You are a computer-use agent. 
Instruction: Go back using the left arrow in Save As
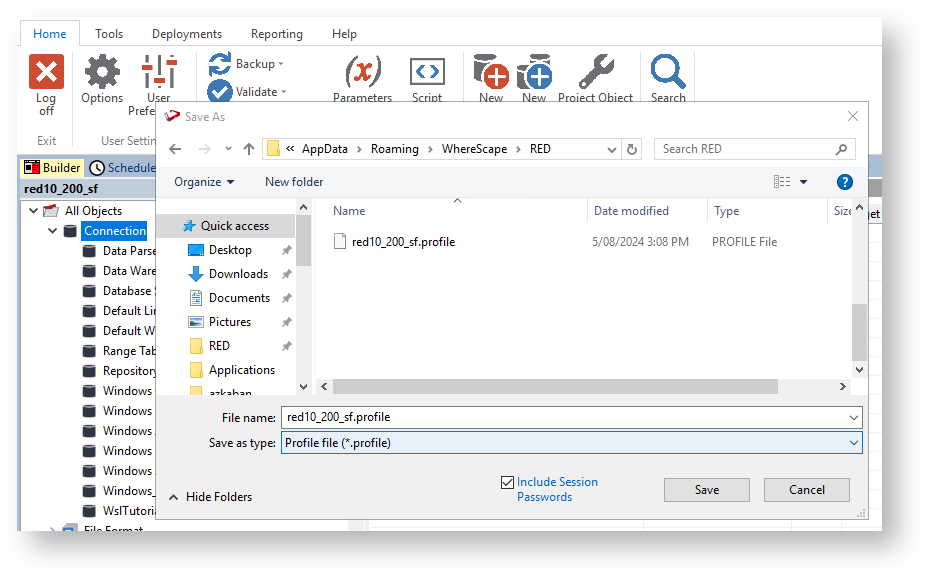pos(175,149)
